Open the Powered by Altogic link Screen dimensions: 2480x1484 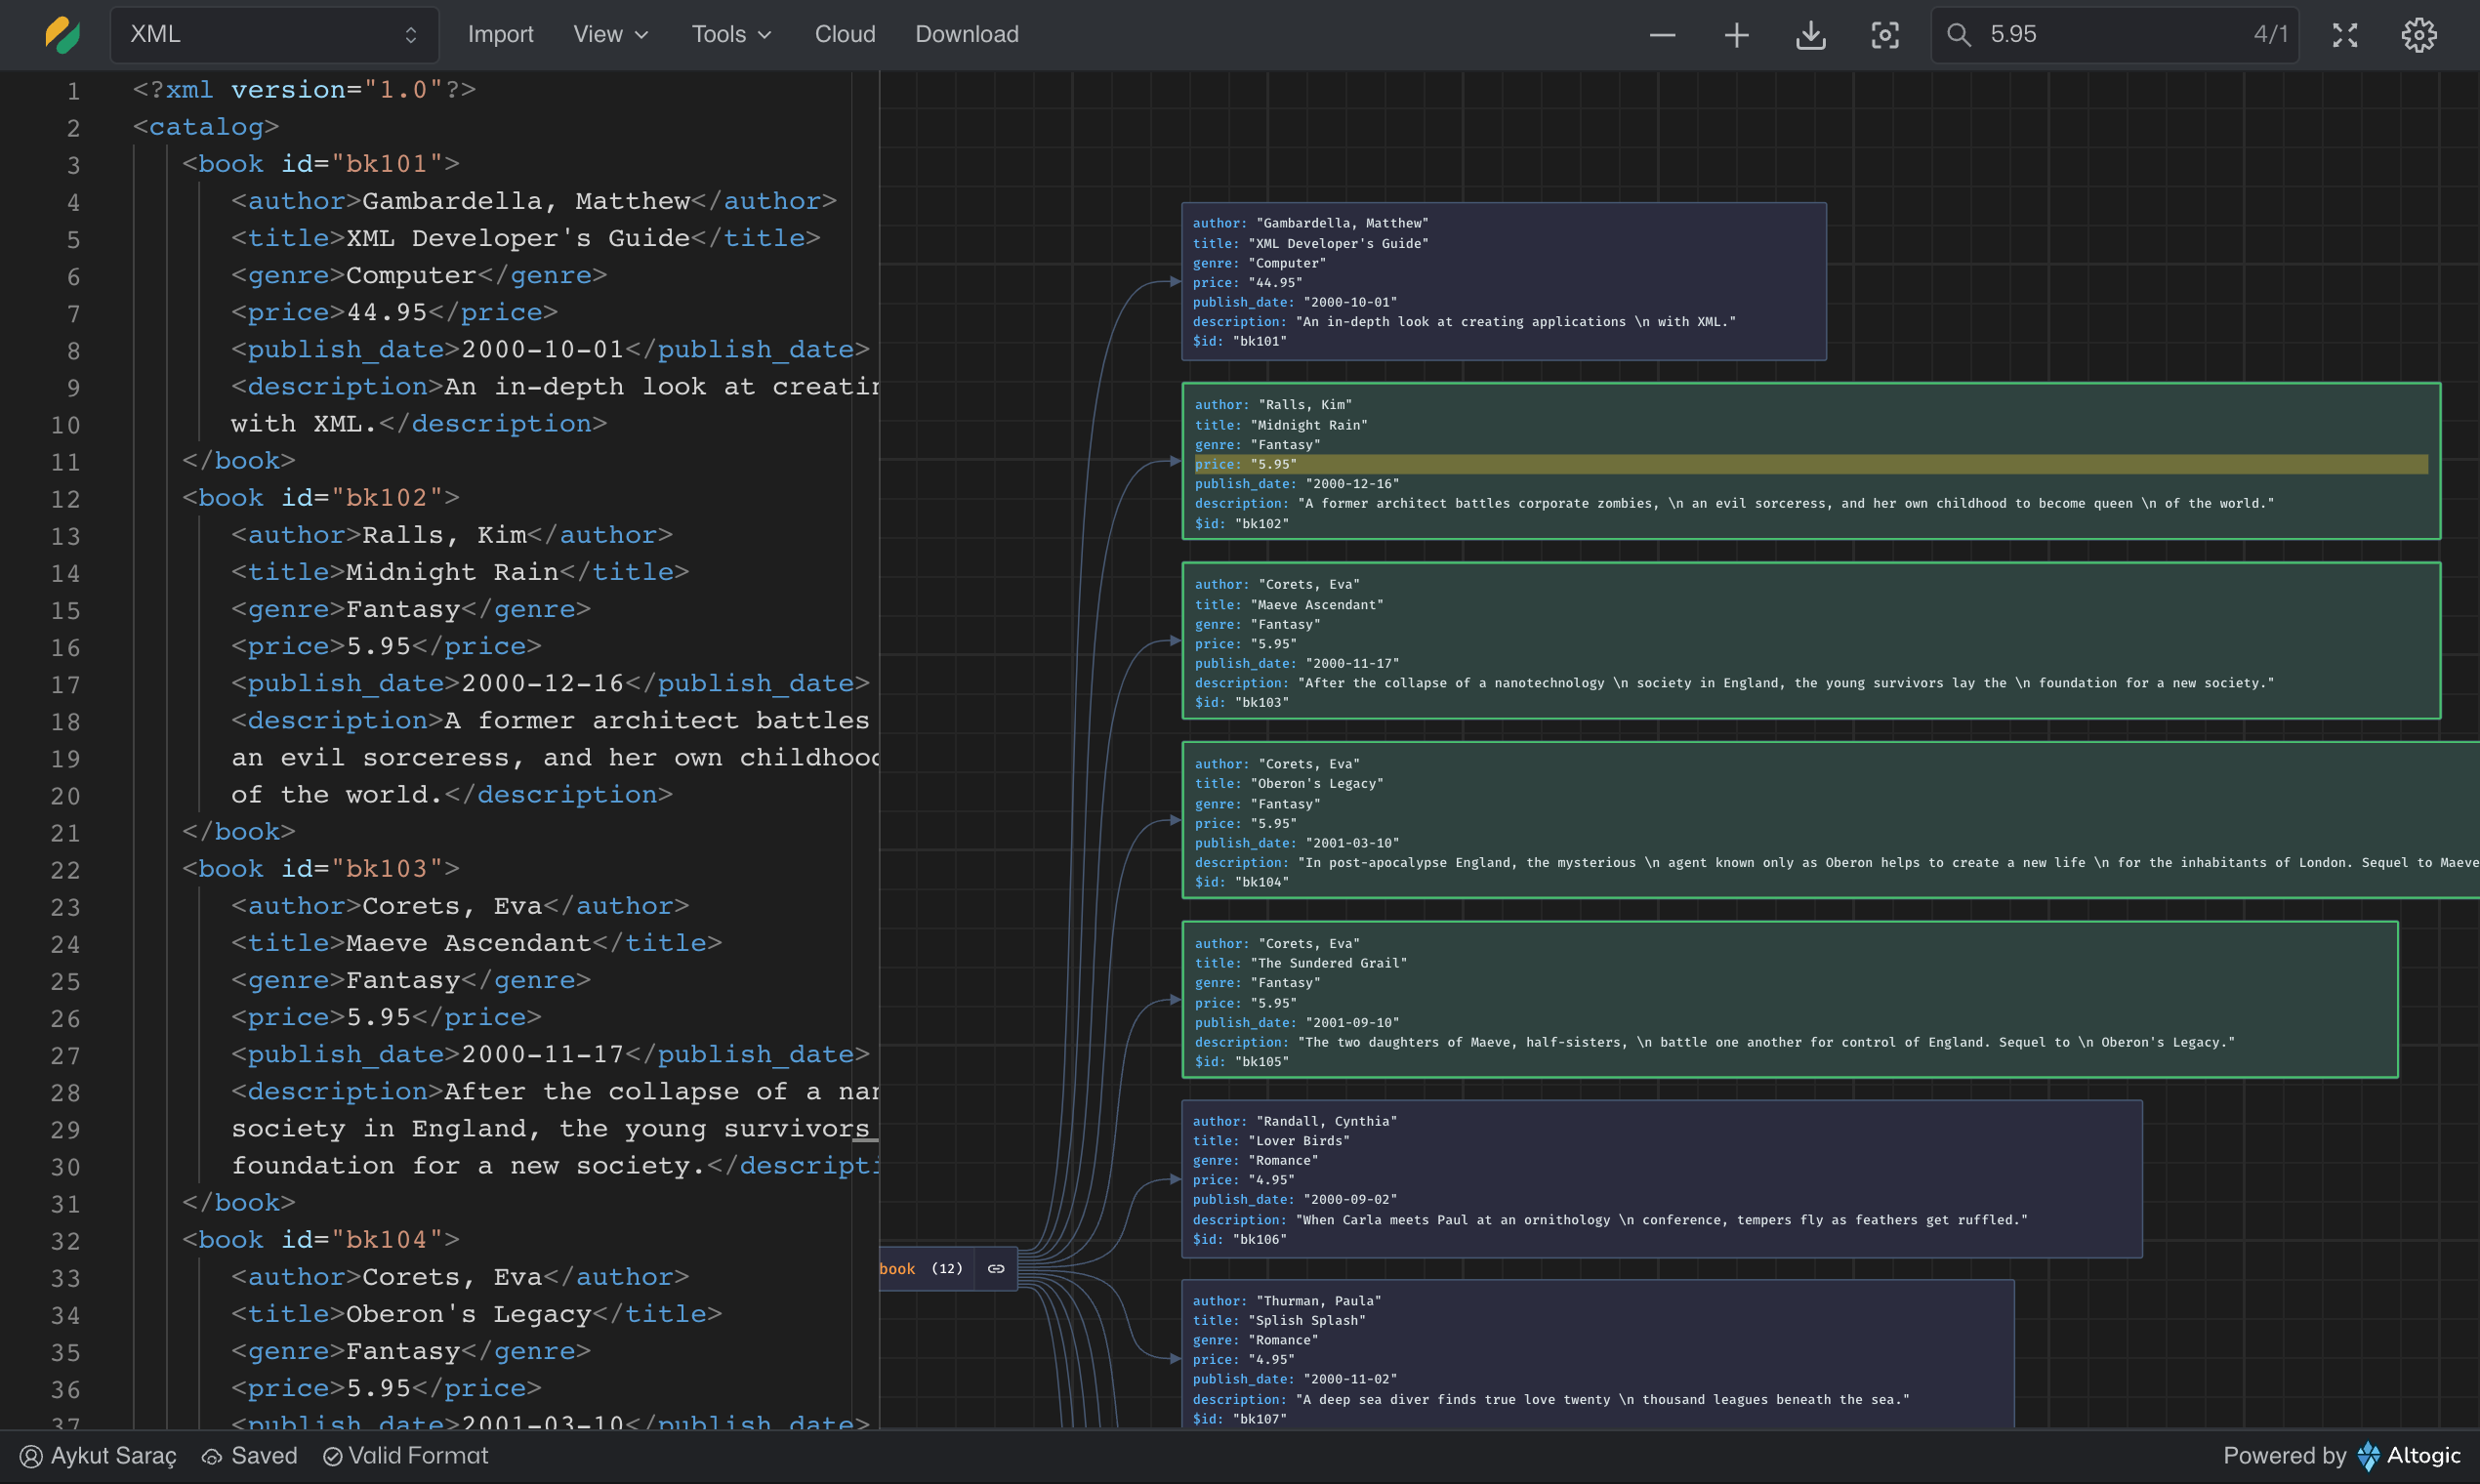[x=2341, y=1456]
